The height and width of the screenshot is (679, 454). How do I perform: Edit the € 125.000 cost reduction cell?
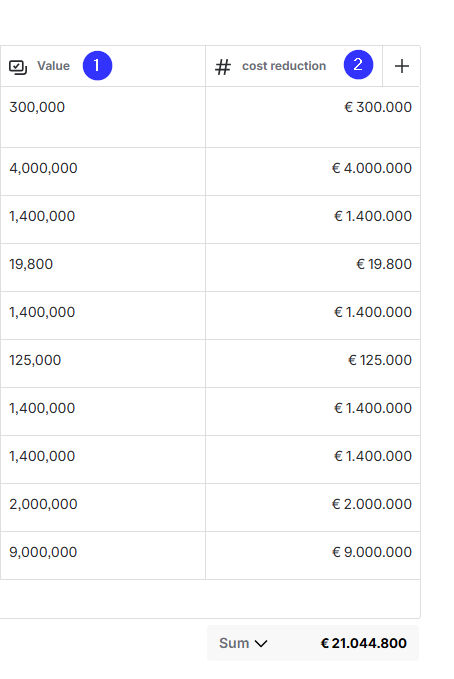tap(313, 364)
